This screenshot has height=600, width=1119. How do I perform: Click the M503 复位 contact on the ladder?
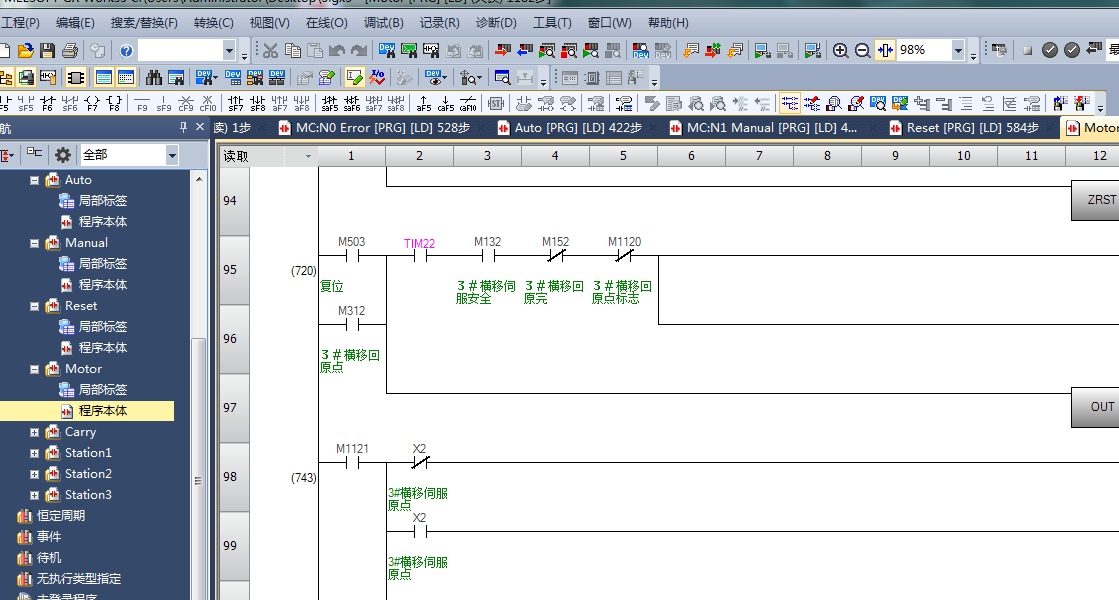351,255
